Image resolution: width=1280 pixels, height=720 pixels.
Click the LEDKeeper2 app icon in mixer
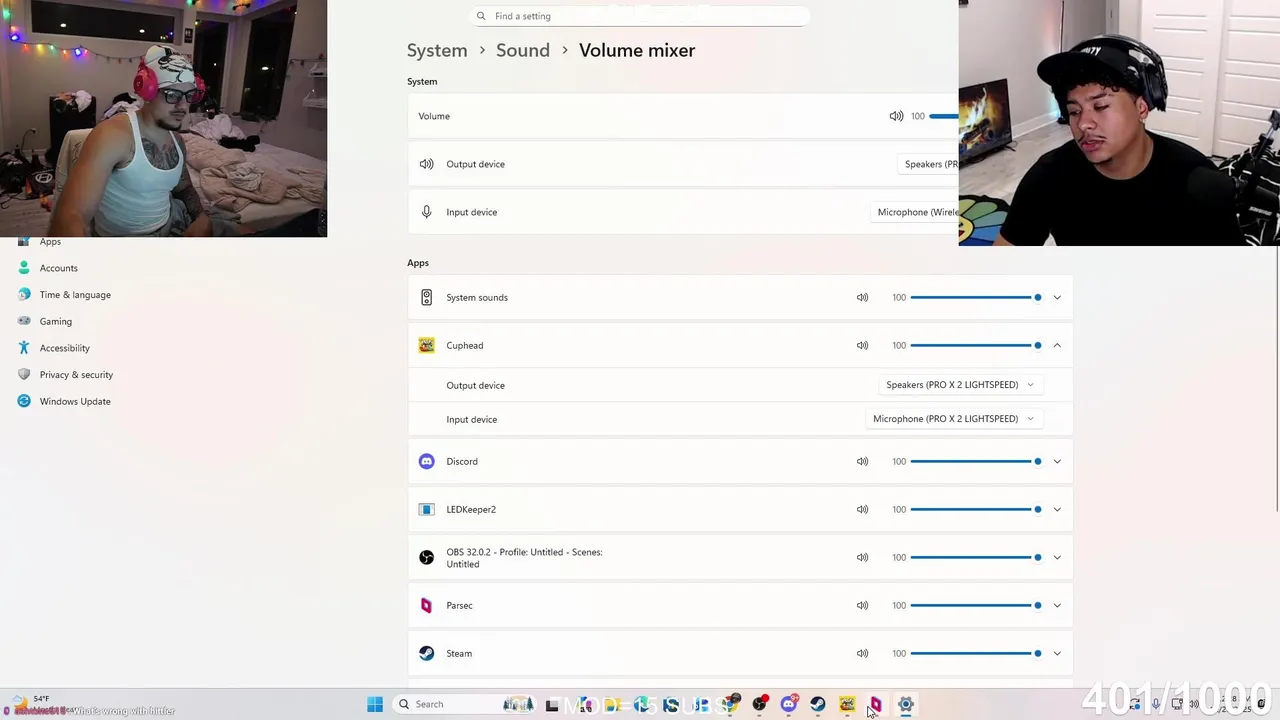pos(427,509)
